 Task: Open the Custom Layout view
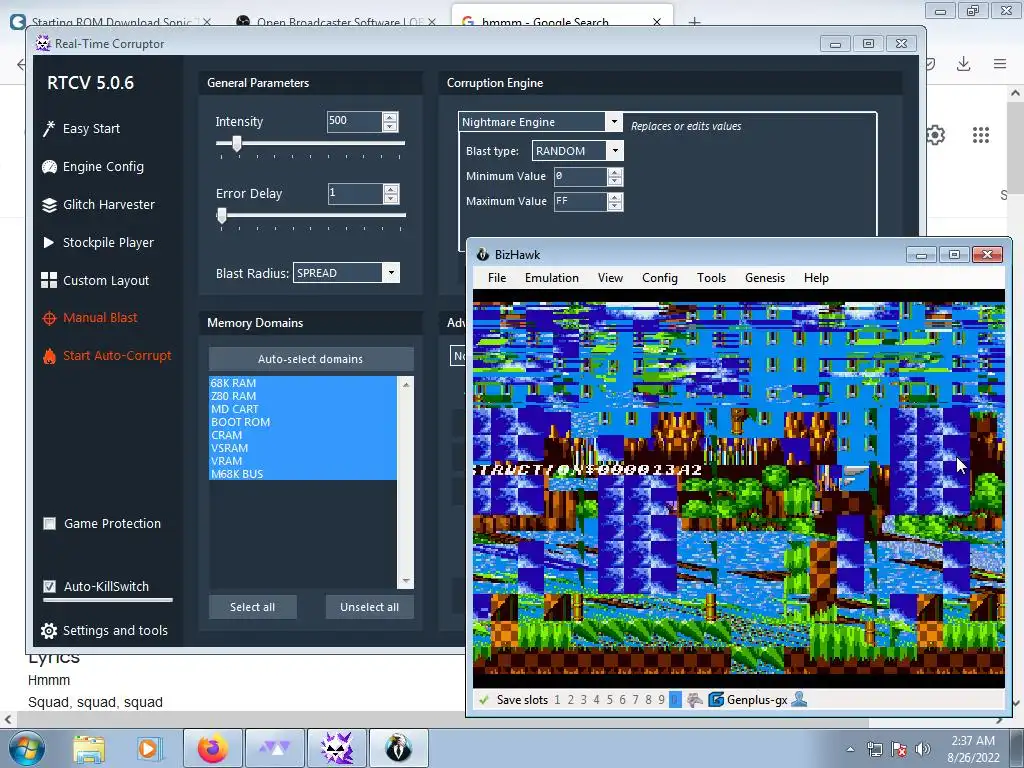[95, 280]
